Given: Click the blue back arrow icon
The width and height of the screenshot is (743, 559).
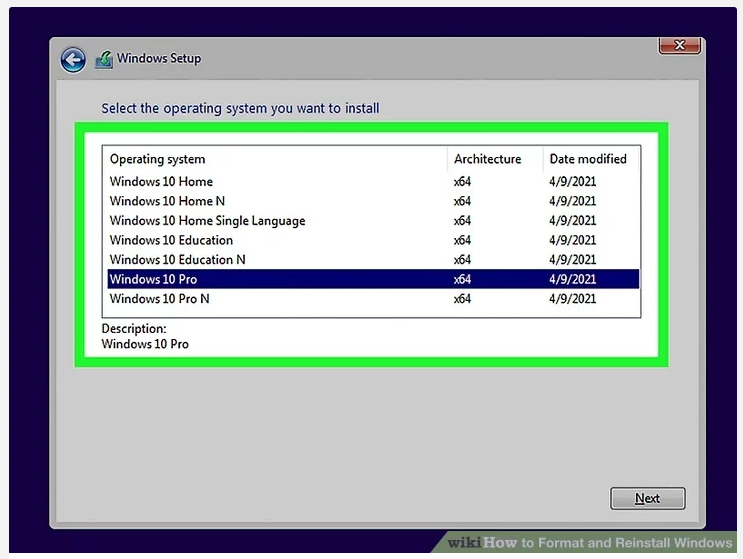Looking at the screenshot, I should [73, 60].
